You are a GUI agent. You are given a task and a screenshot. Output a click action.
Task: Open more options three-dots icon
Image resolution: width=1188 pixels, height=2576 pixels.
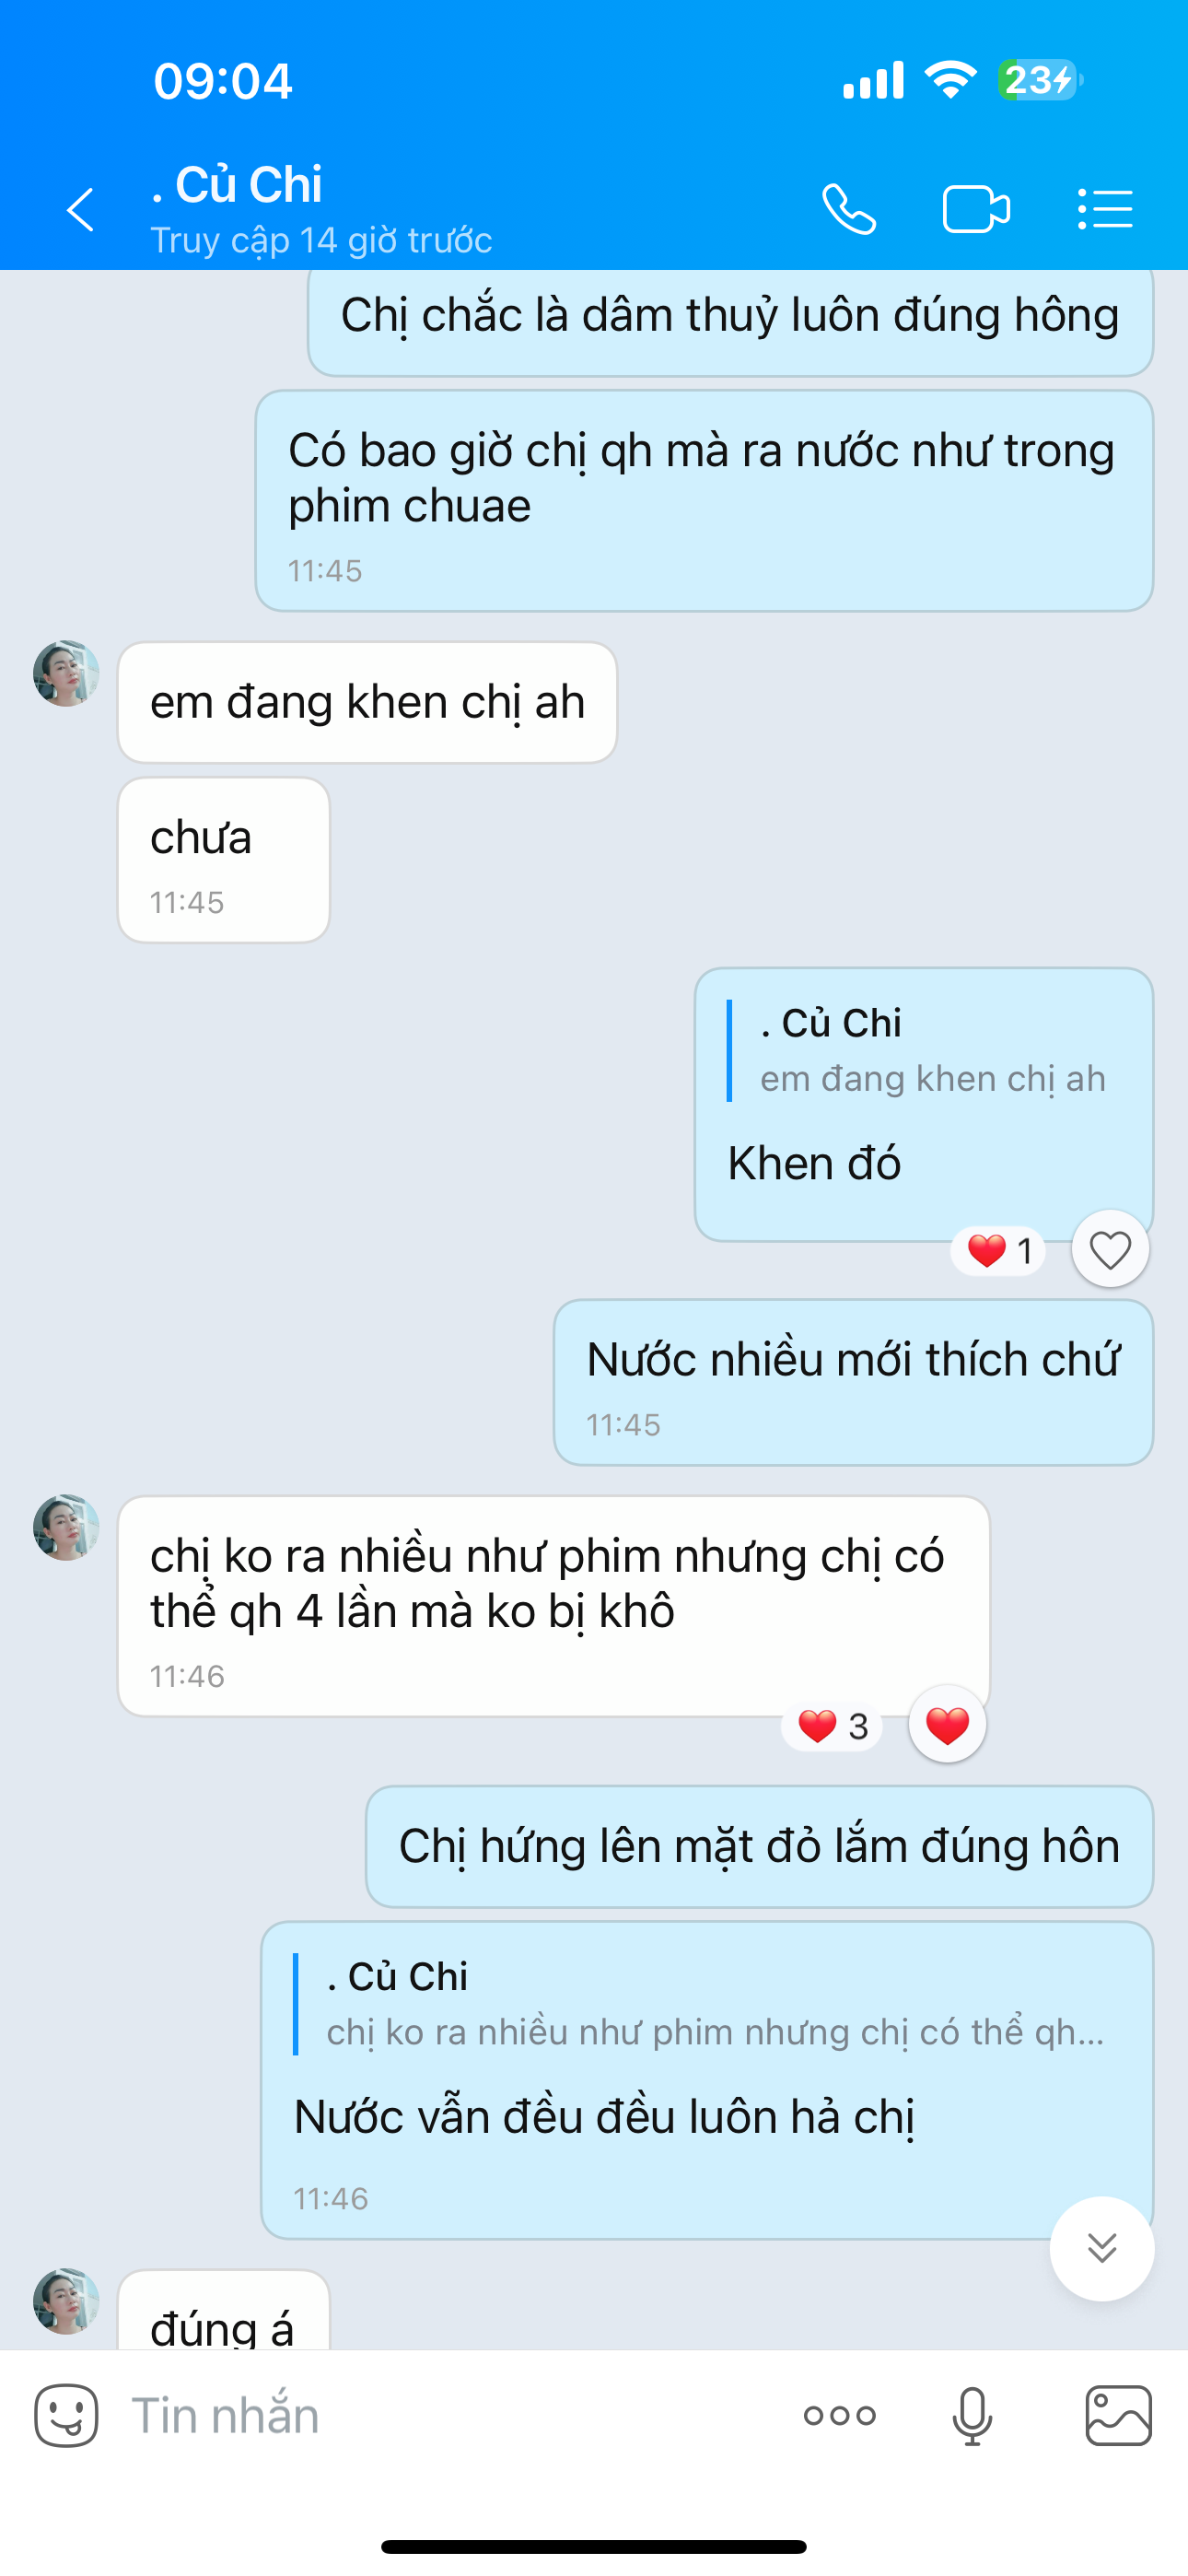point(840,2416)
